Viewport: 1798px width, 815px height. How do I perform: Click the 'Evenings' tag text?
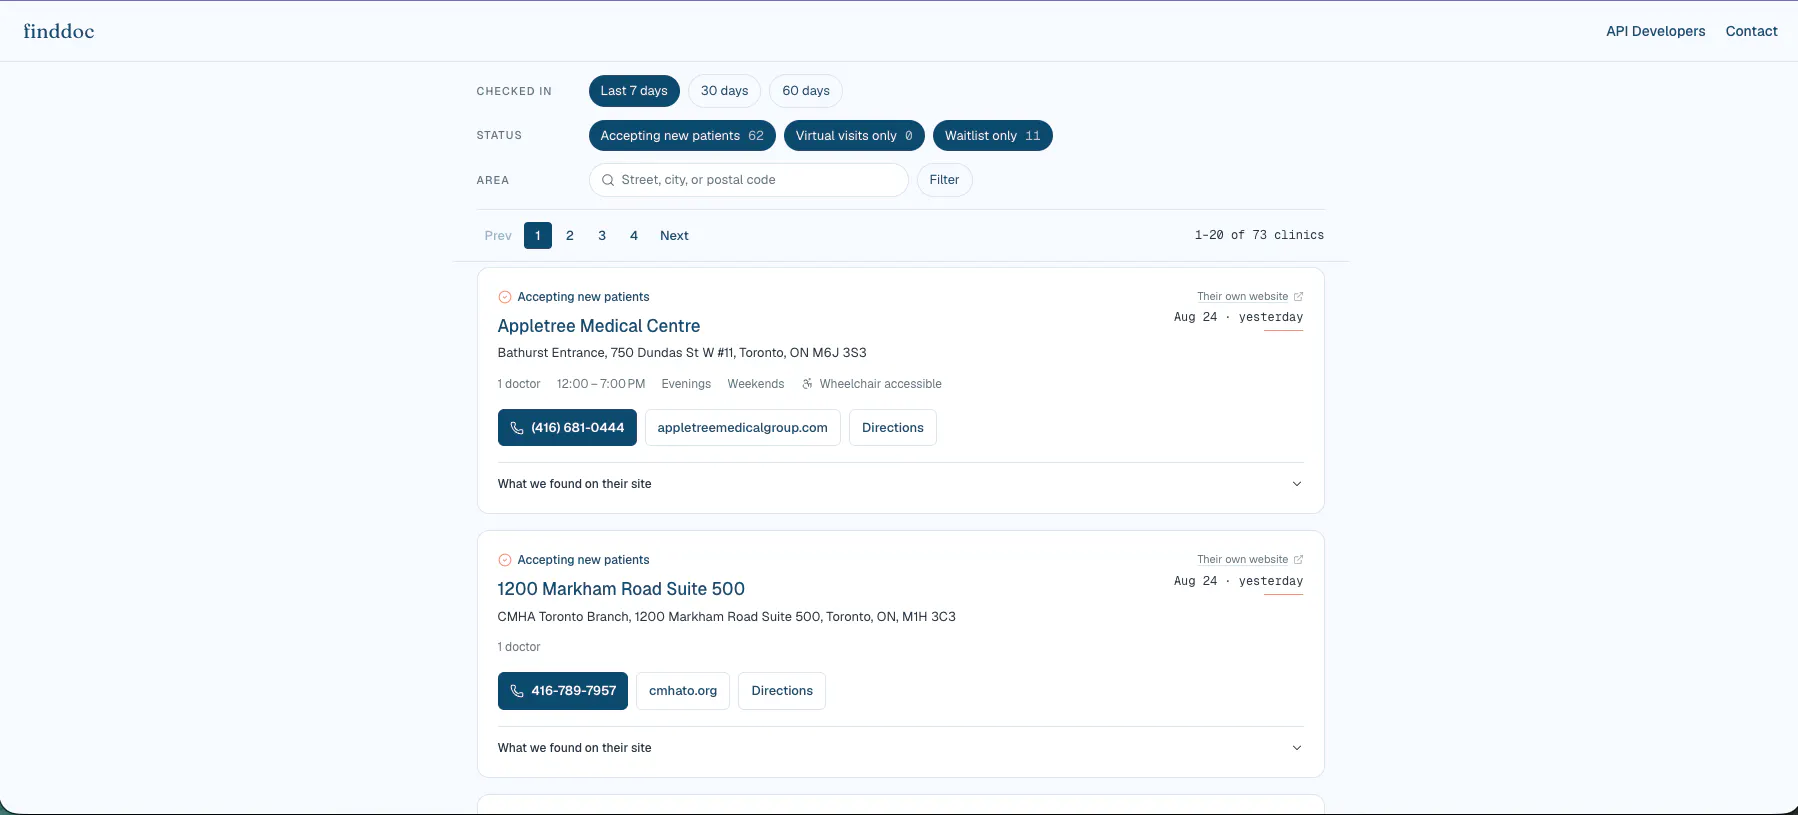click(x=686, y=384)
